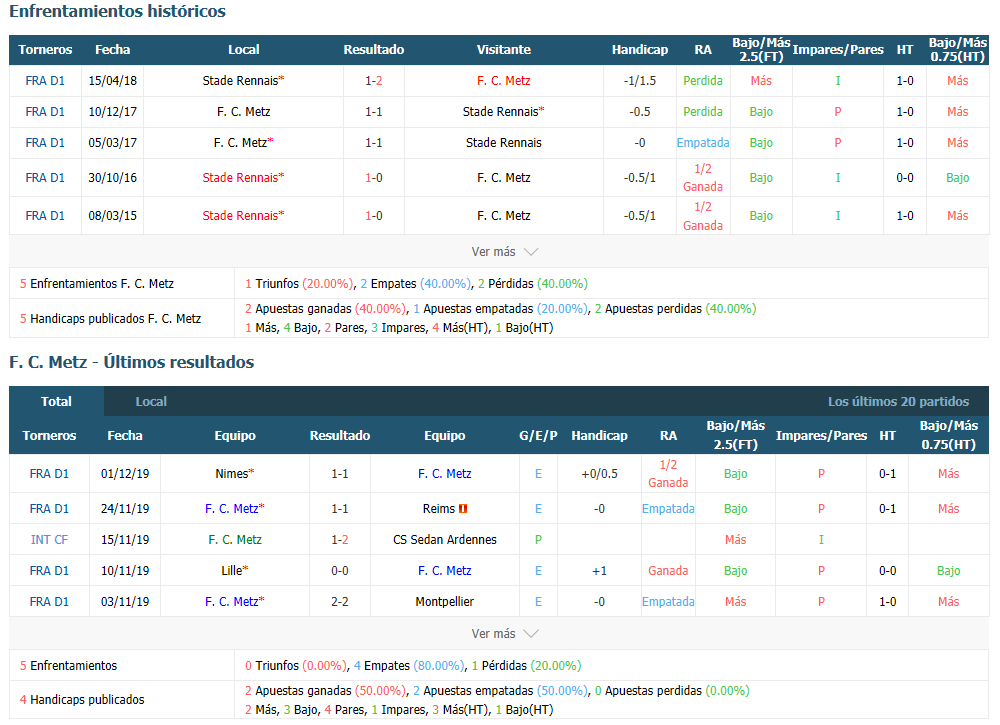This screenshot has width=1000, height=725.
Task: Click CS Sedan Ardennes team name
Action: pyautogui.click(x=445, y=539)
